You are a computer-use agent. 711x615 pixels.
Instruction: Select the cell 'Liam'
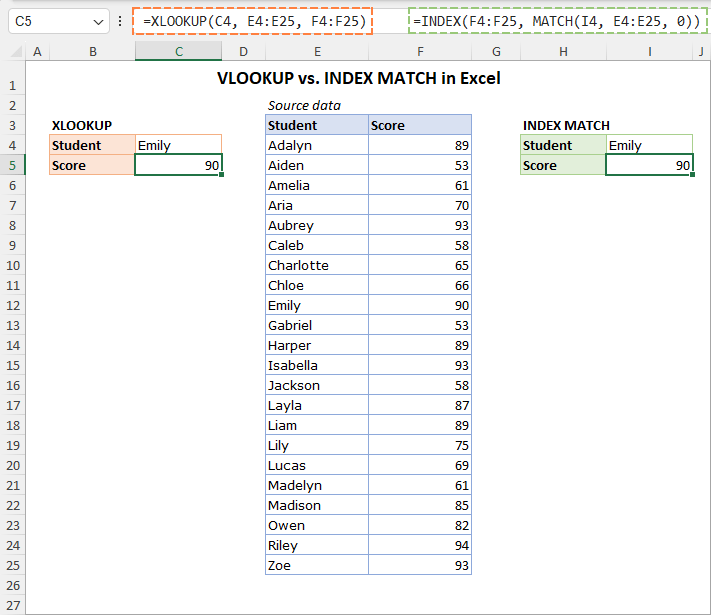(x=317, y=425)
